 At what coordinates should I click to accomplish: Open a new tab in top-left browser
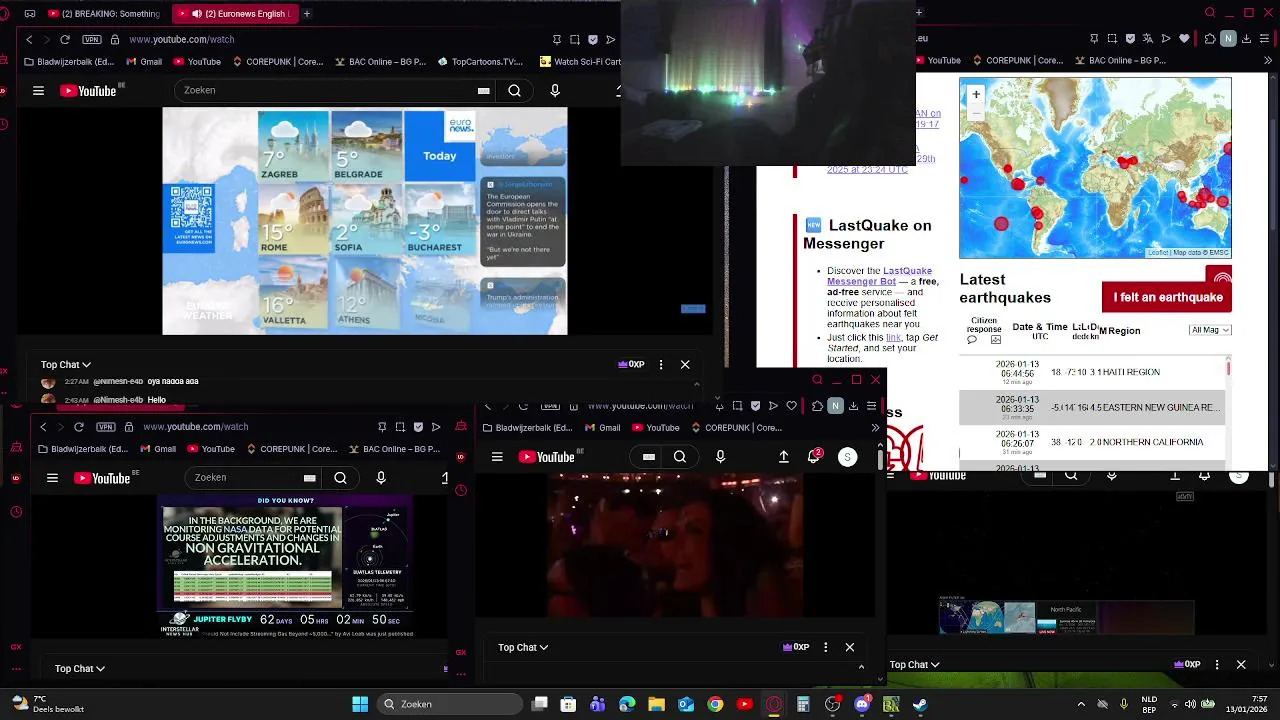[x=306, y=14]
